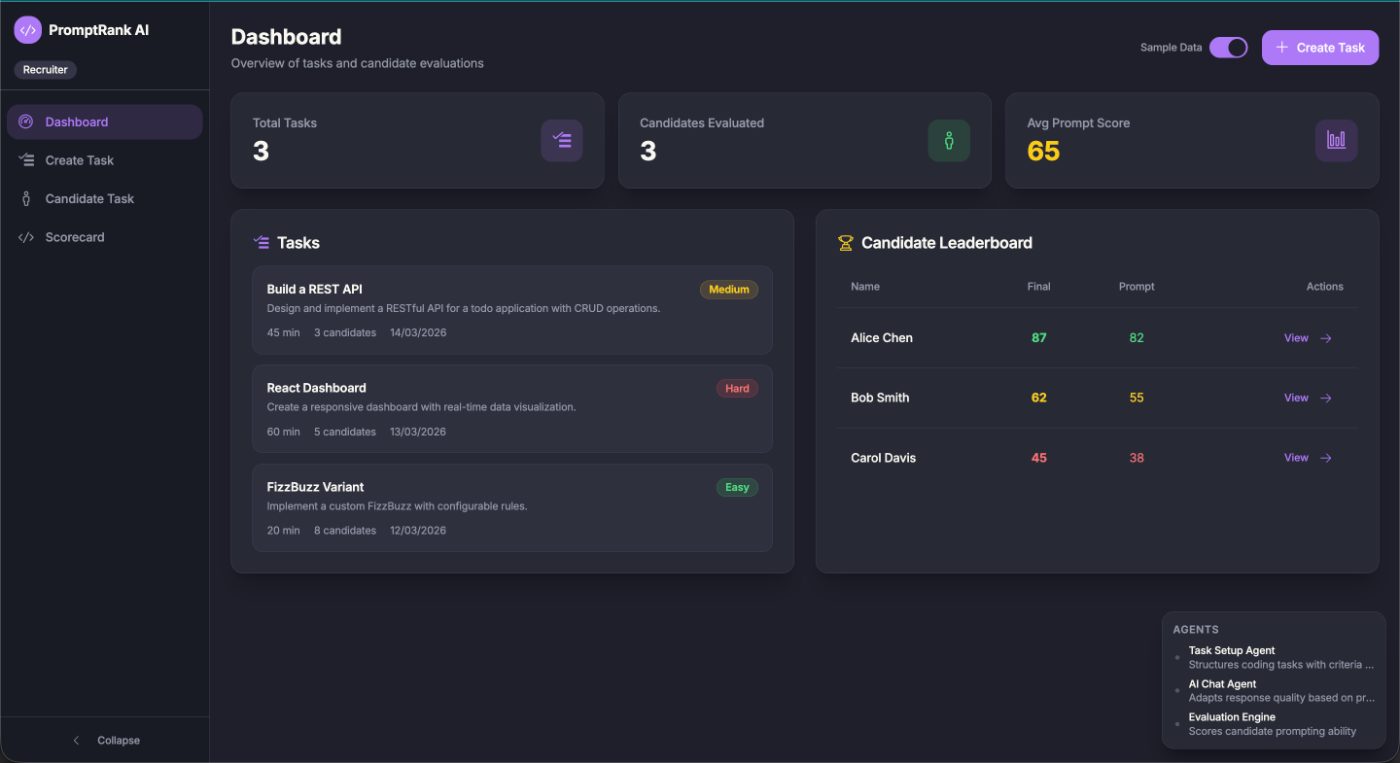Click the Recruiter role badge
The image size is (1400, 763).
(x=45, y=70)
